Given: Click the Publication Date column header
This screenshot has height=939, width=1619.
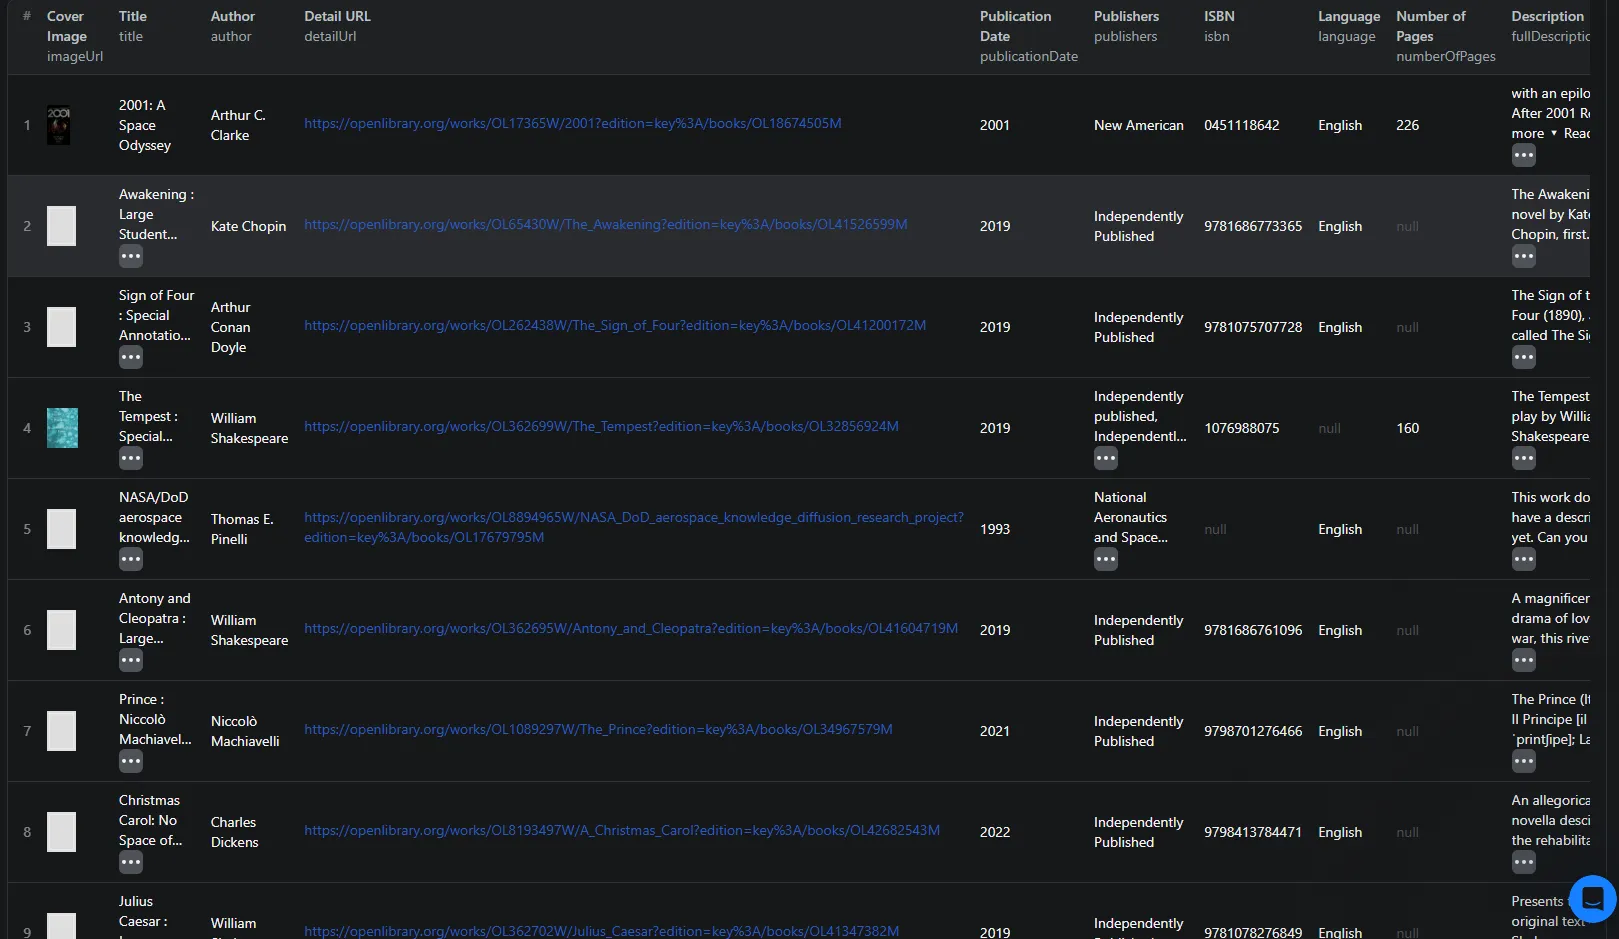Looking at the screenshot, I should tap(1015, 26).
